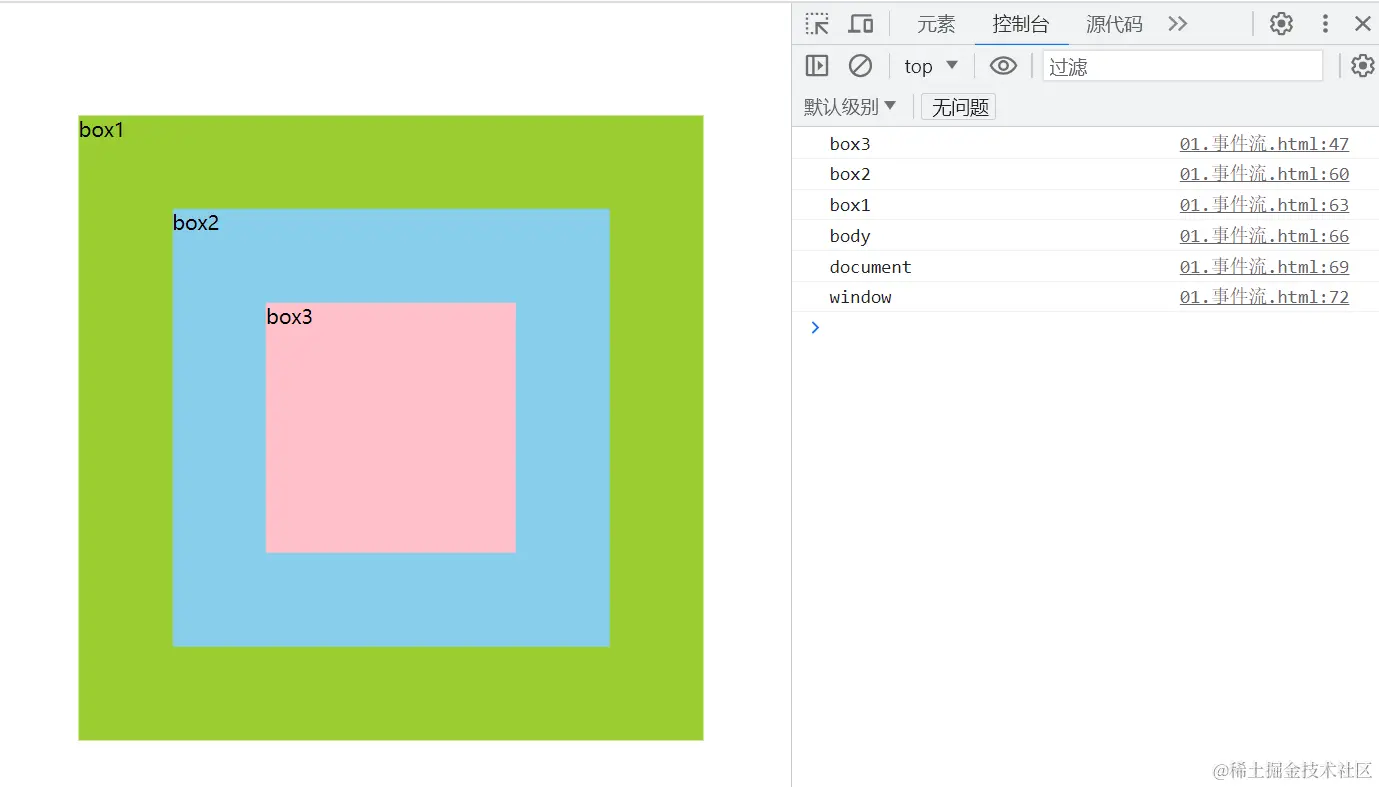The image size is (1379, 787).
Task: Open the top JavaScript context dropdown
Action: coord(931,66)
